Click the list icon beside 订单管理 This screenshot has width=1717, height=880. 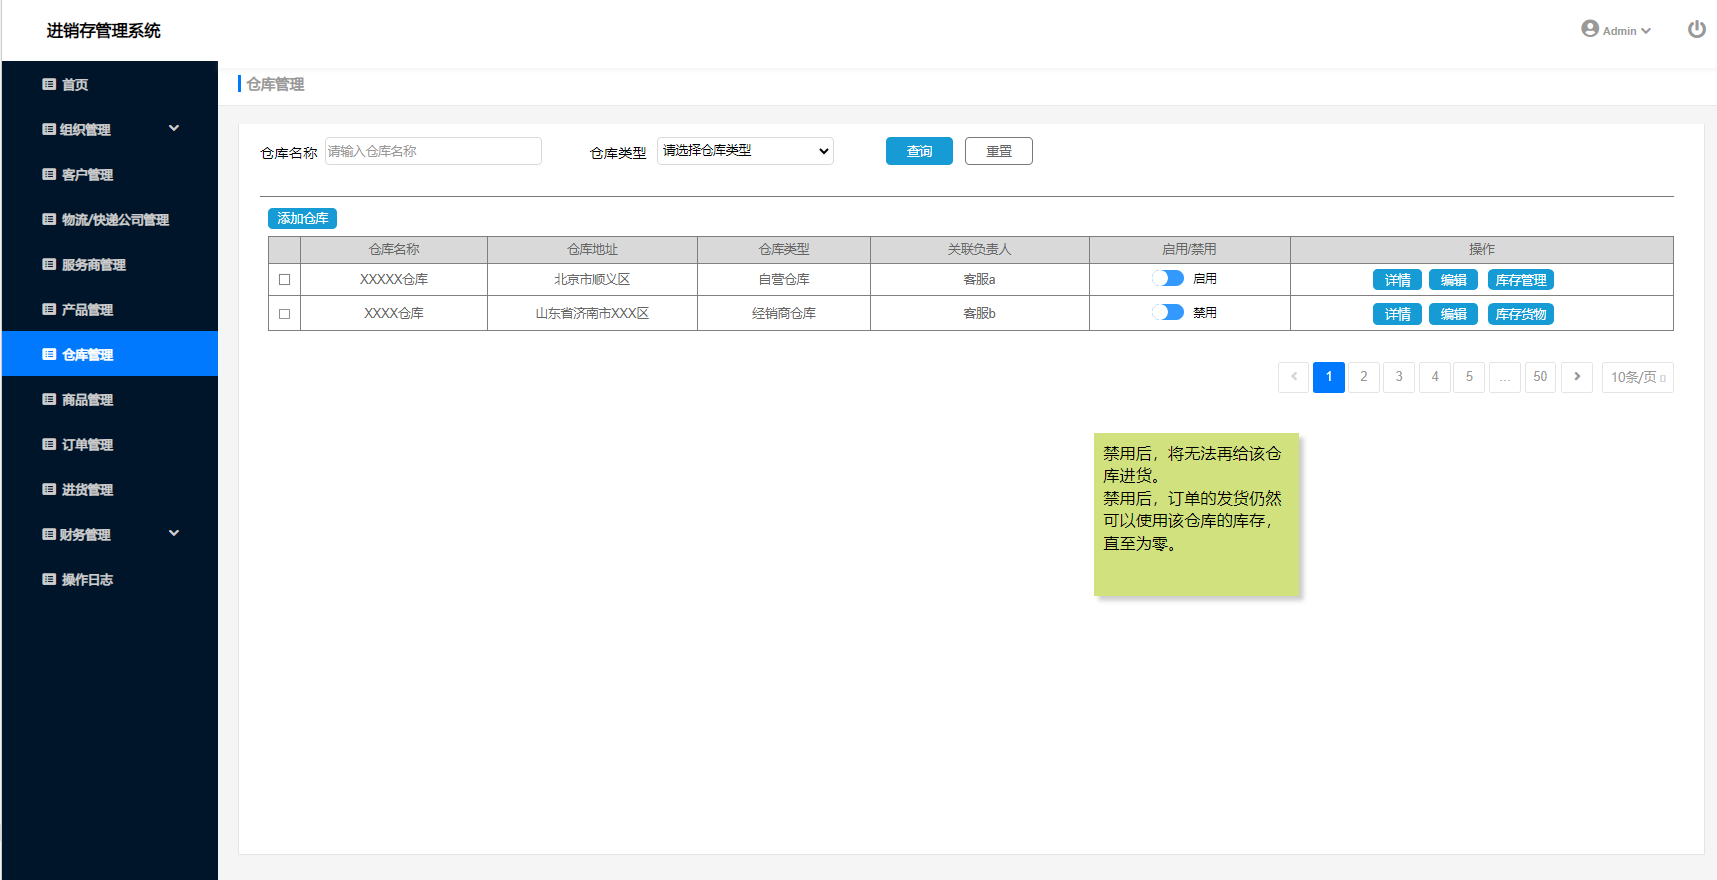49,444
